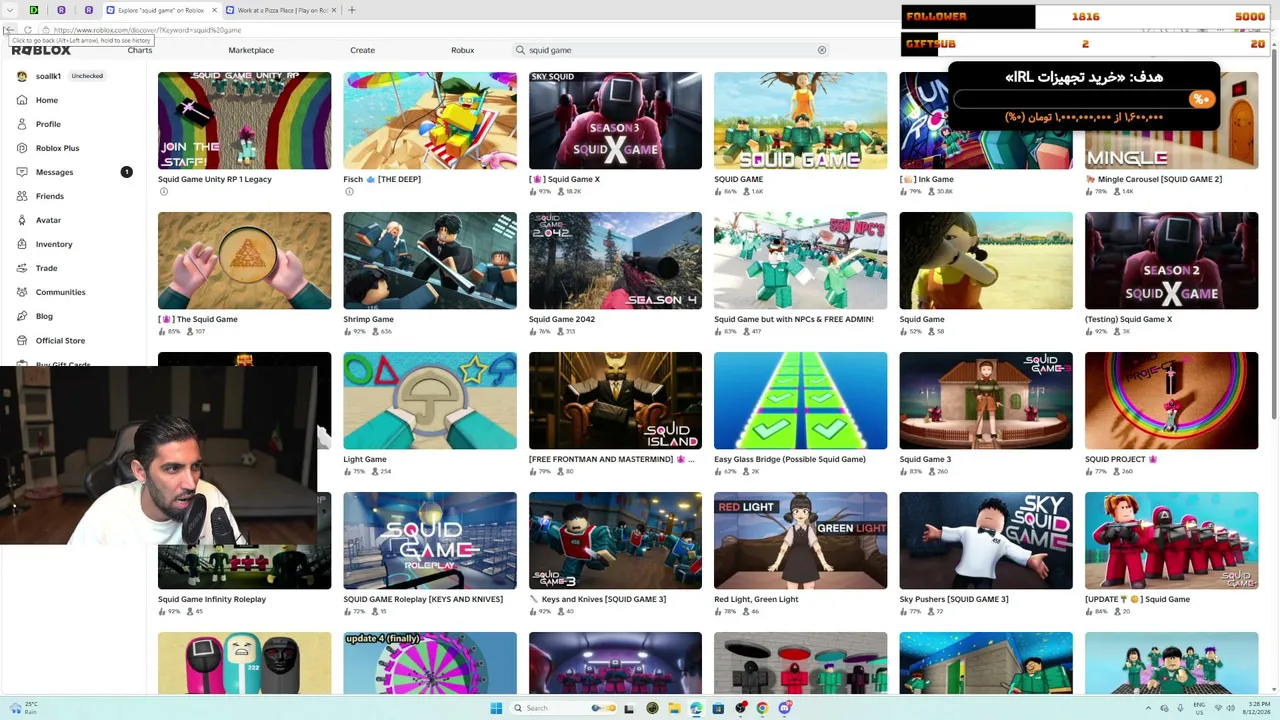This screenshot has width=1280, height=720.
Task: Click the search magnifier icon in Roblox
Action: pos(520,50)
